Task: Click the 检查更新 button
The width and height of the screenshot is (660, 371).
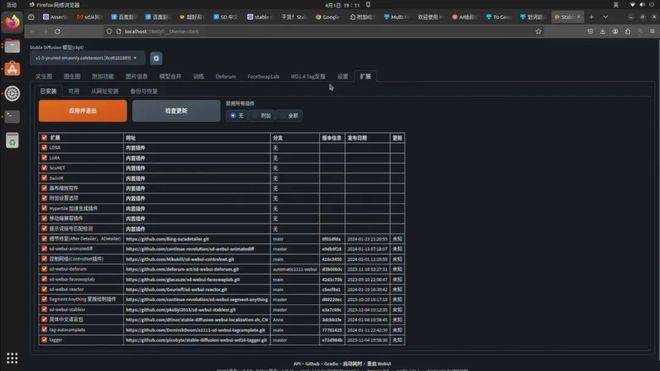Action: point(176,111)
